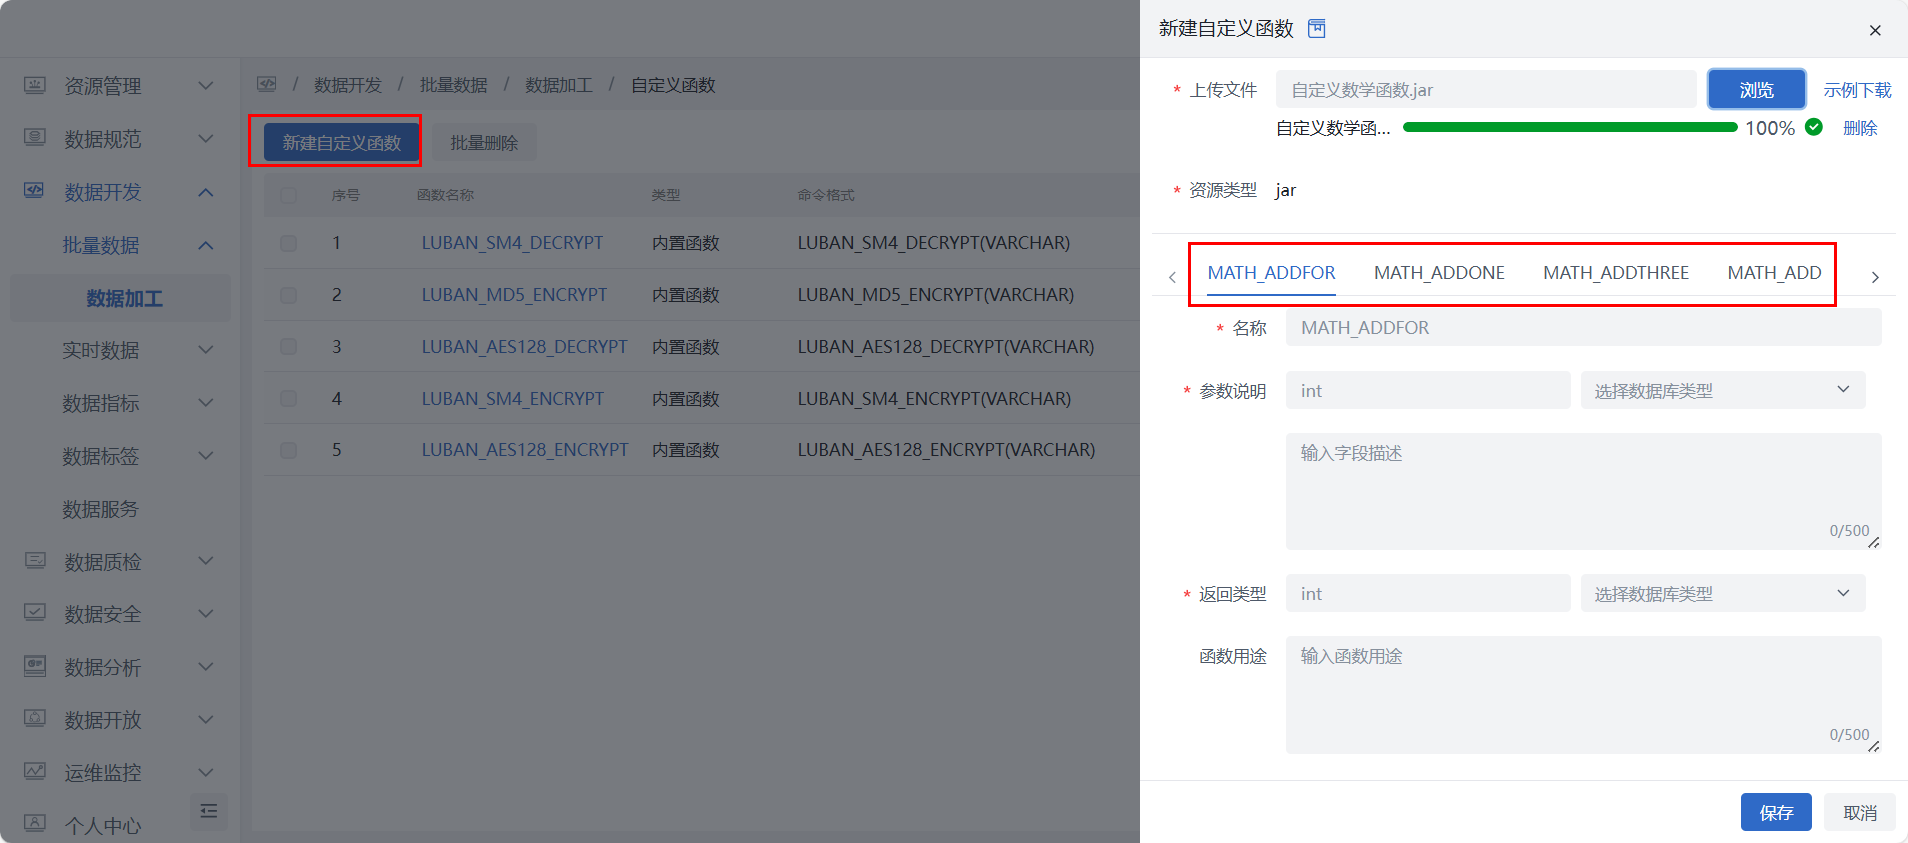Open the LUBAN_AES128_ENCRYPT function link
The image size is (1908, 843).
point(525,450)
